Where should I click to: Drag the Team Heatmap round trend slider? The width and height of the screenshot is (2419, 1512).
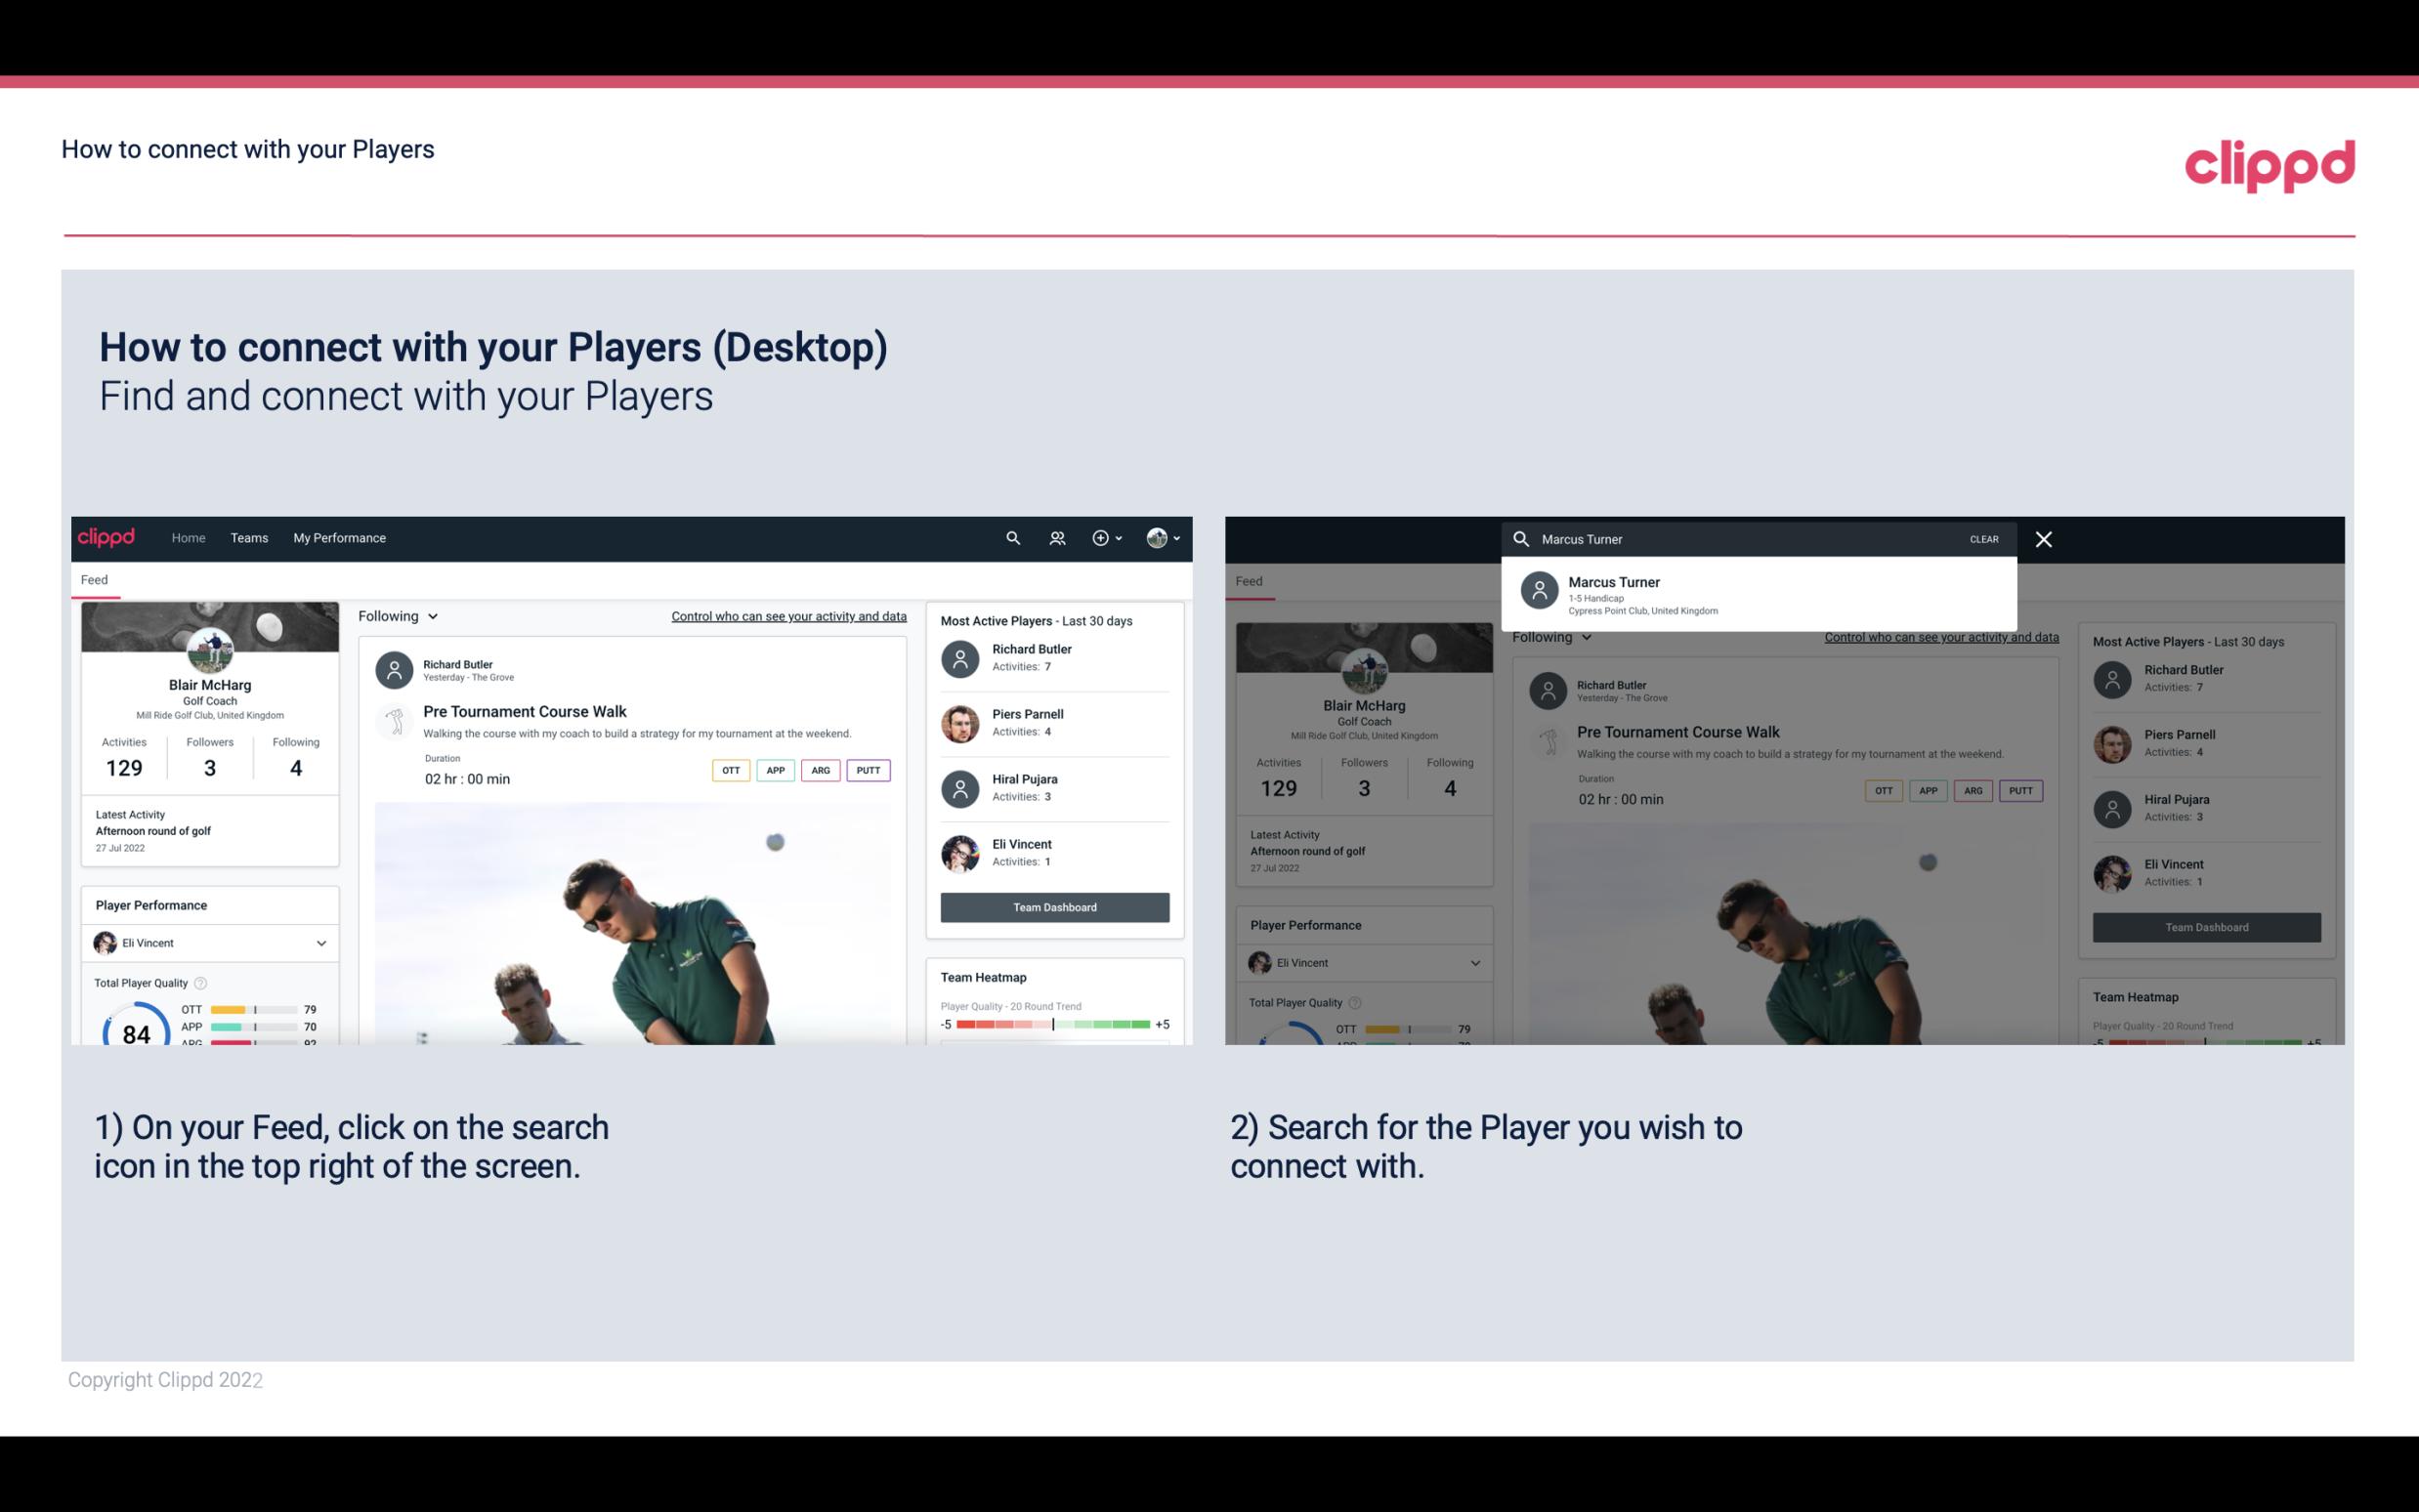(1052, 1026)
